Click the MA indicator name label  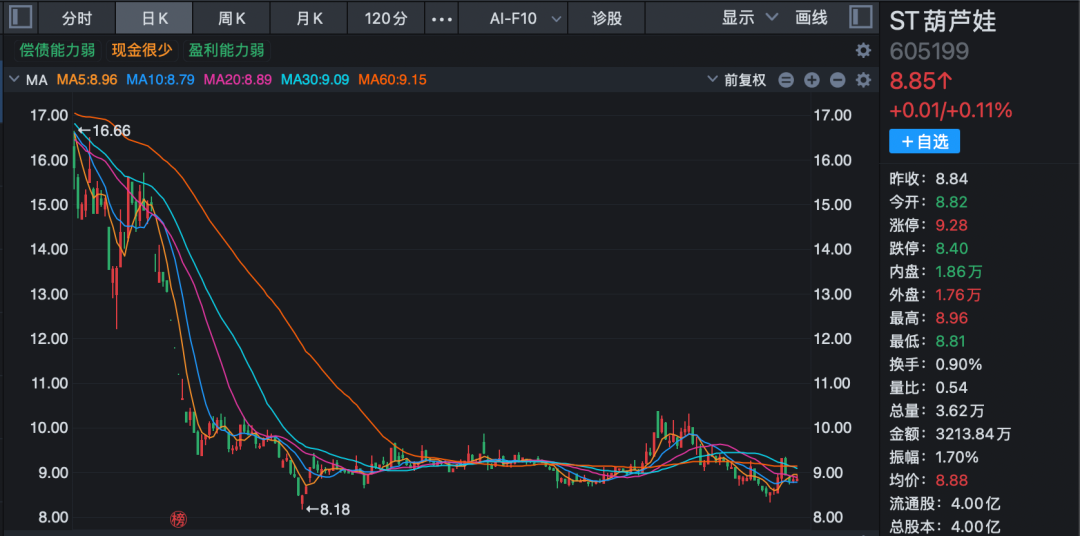click(37, 80)
